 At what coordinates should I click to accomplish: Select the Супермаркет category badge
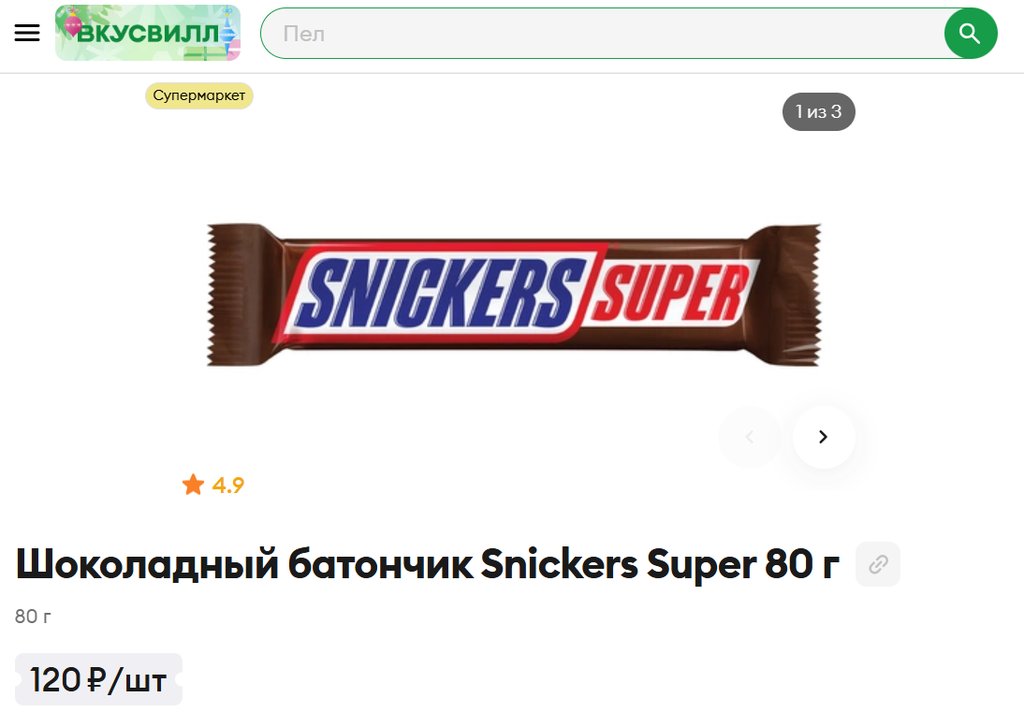199,95
